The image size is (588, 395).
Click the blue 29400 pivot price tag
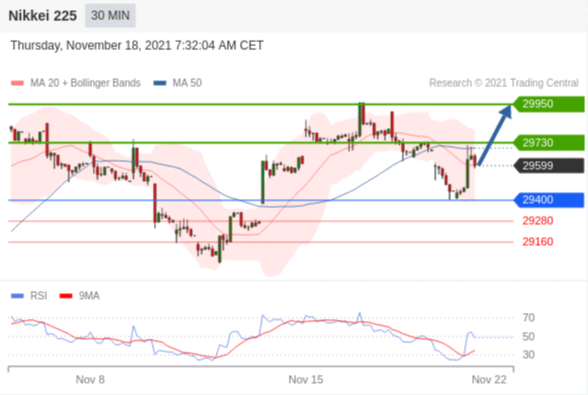pyautogui.click(x=549, y=200)
